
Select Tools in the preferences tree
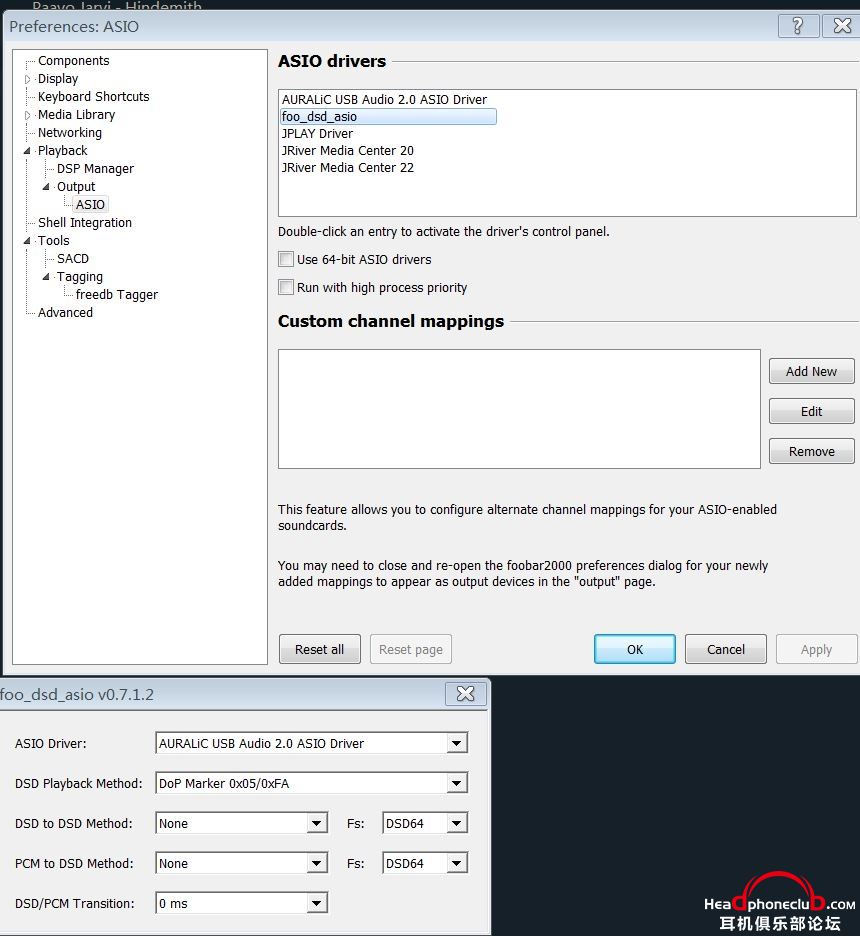54,241
